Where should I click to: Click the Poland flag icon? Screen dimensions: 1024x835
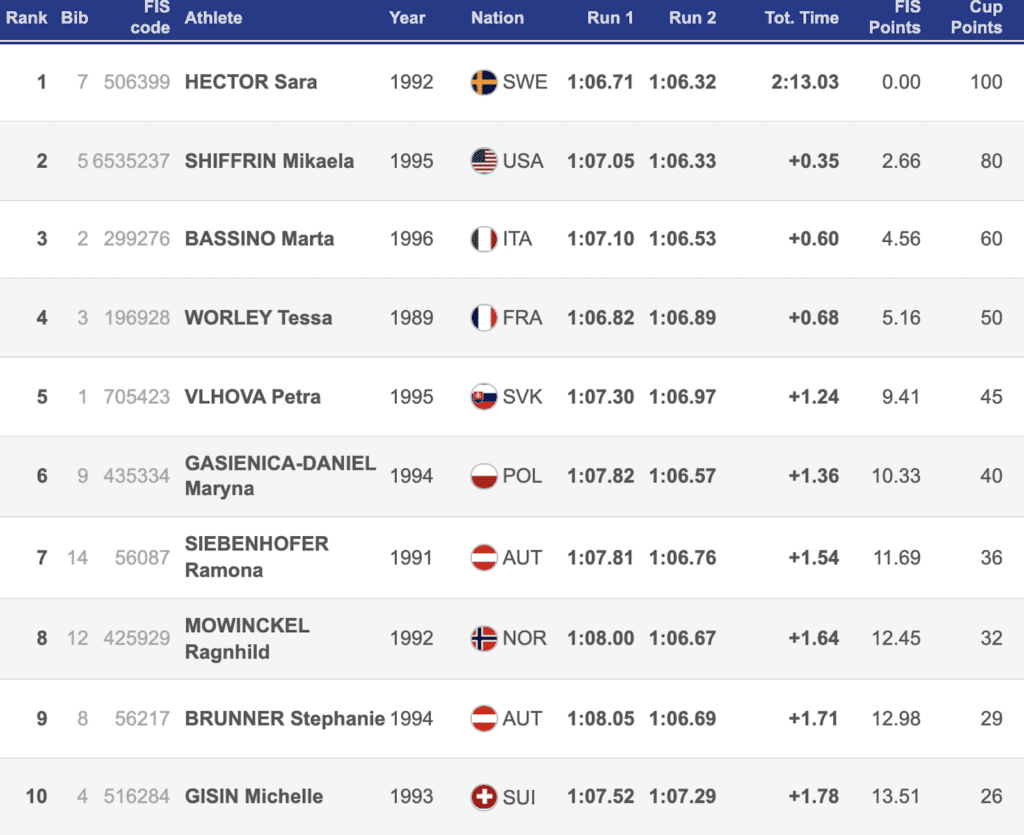pos(484,476)
